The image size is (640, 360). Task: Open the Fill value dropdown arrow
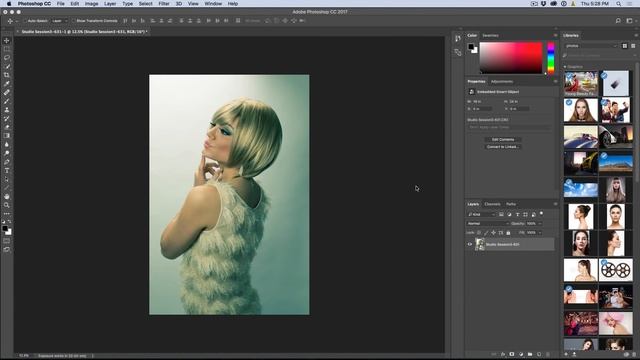click(x=540, y=233)
